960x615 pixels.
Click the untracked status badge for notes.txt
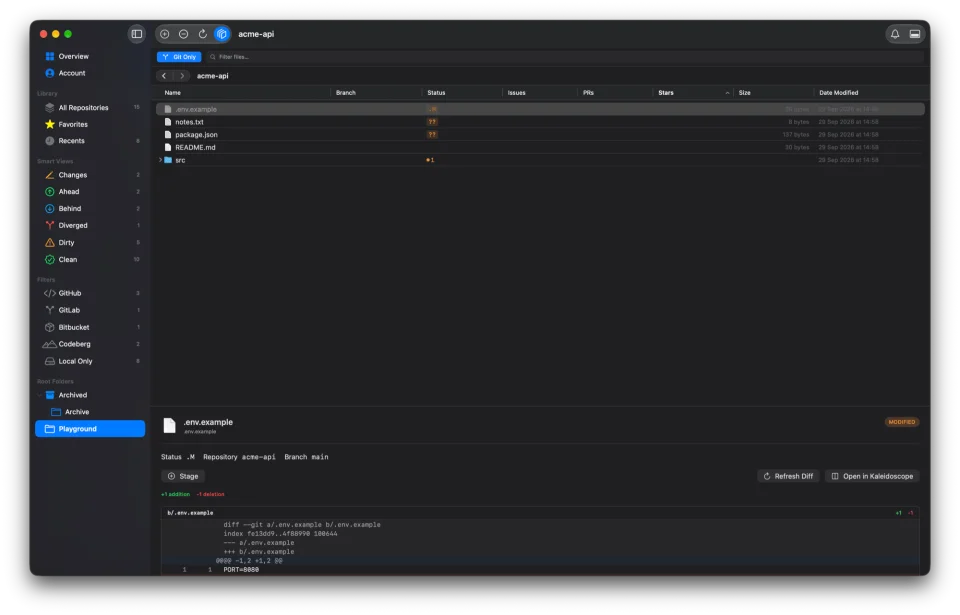(x=432, y=122)
